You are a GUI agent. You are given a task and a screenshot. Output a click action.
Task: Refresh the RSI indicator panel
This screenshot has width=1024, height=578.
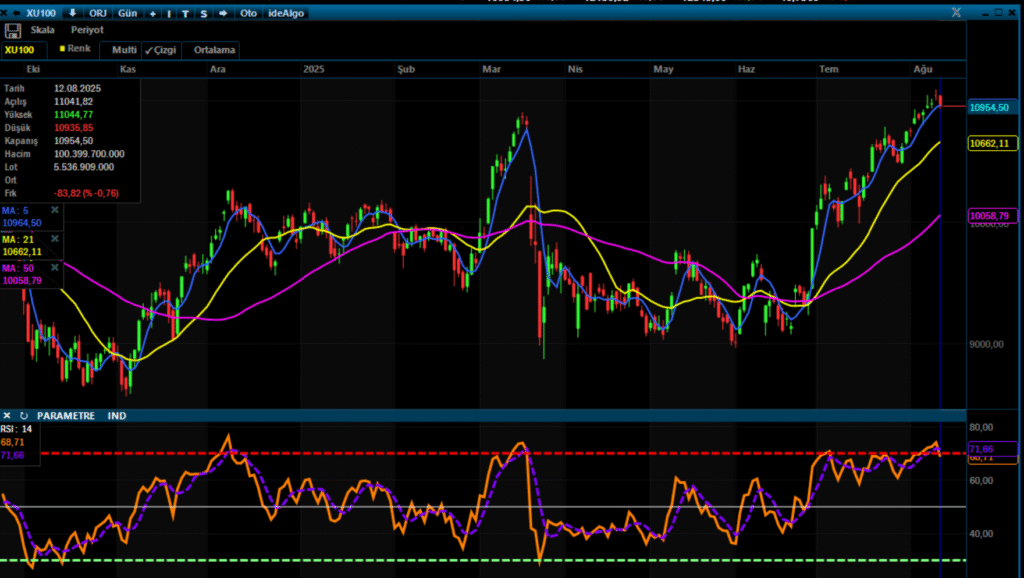point(23,415)
